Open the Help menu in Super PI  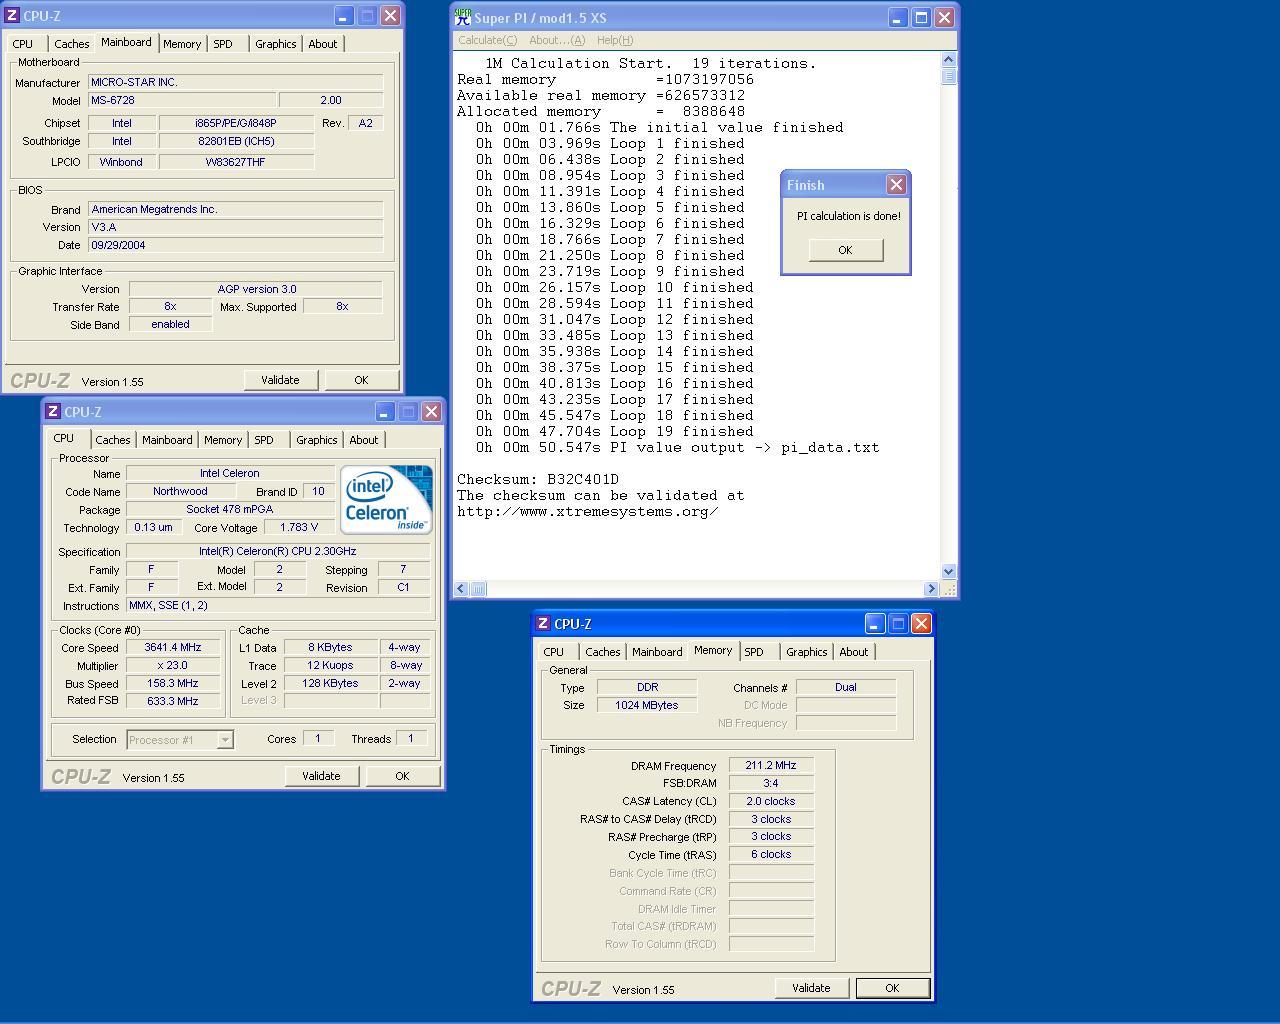pos(614,40)
